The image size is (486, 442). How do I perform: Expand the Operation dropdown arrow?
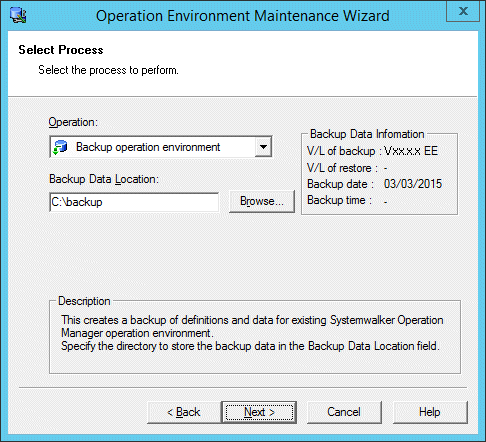pyautogui.click(x=263, y=147)
